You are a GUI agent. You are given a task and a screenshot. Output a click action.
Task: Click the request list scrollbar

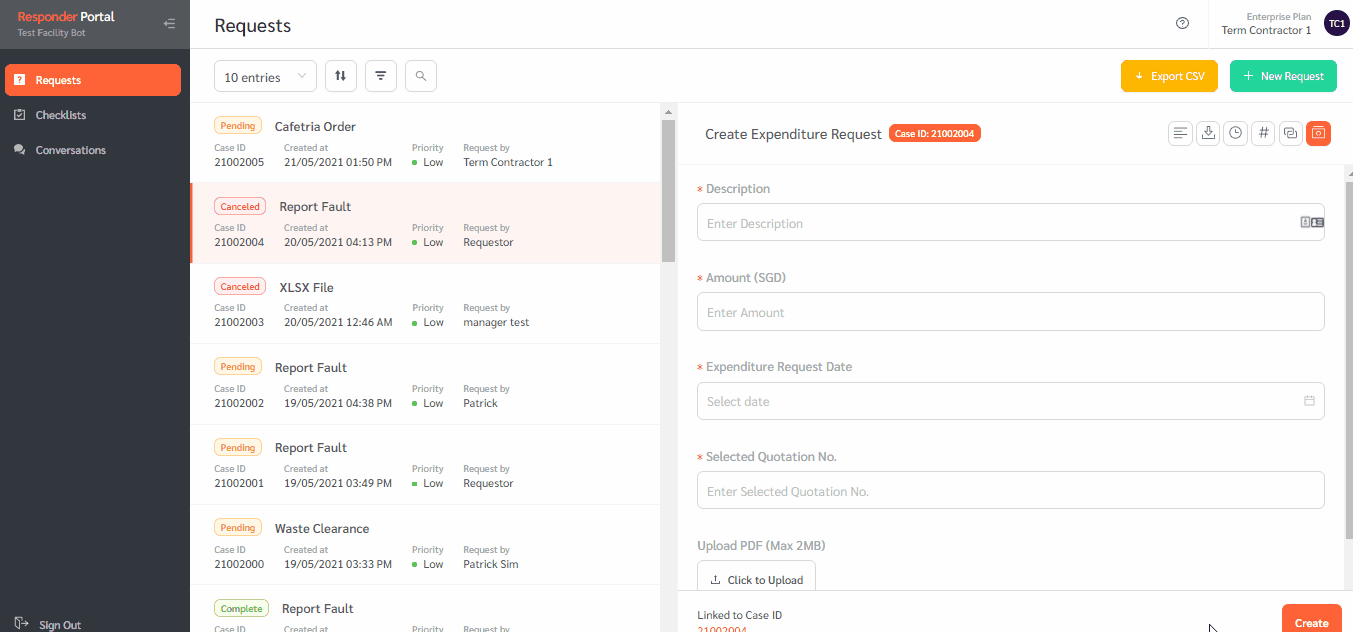[668, 190]
